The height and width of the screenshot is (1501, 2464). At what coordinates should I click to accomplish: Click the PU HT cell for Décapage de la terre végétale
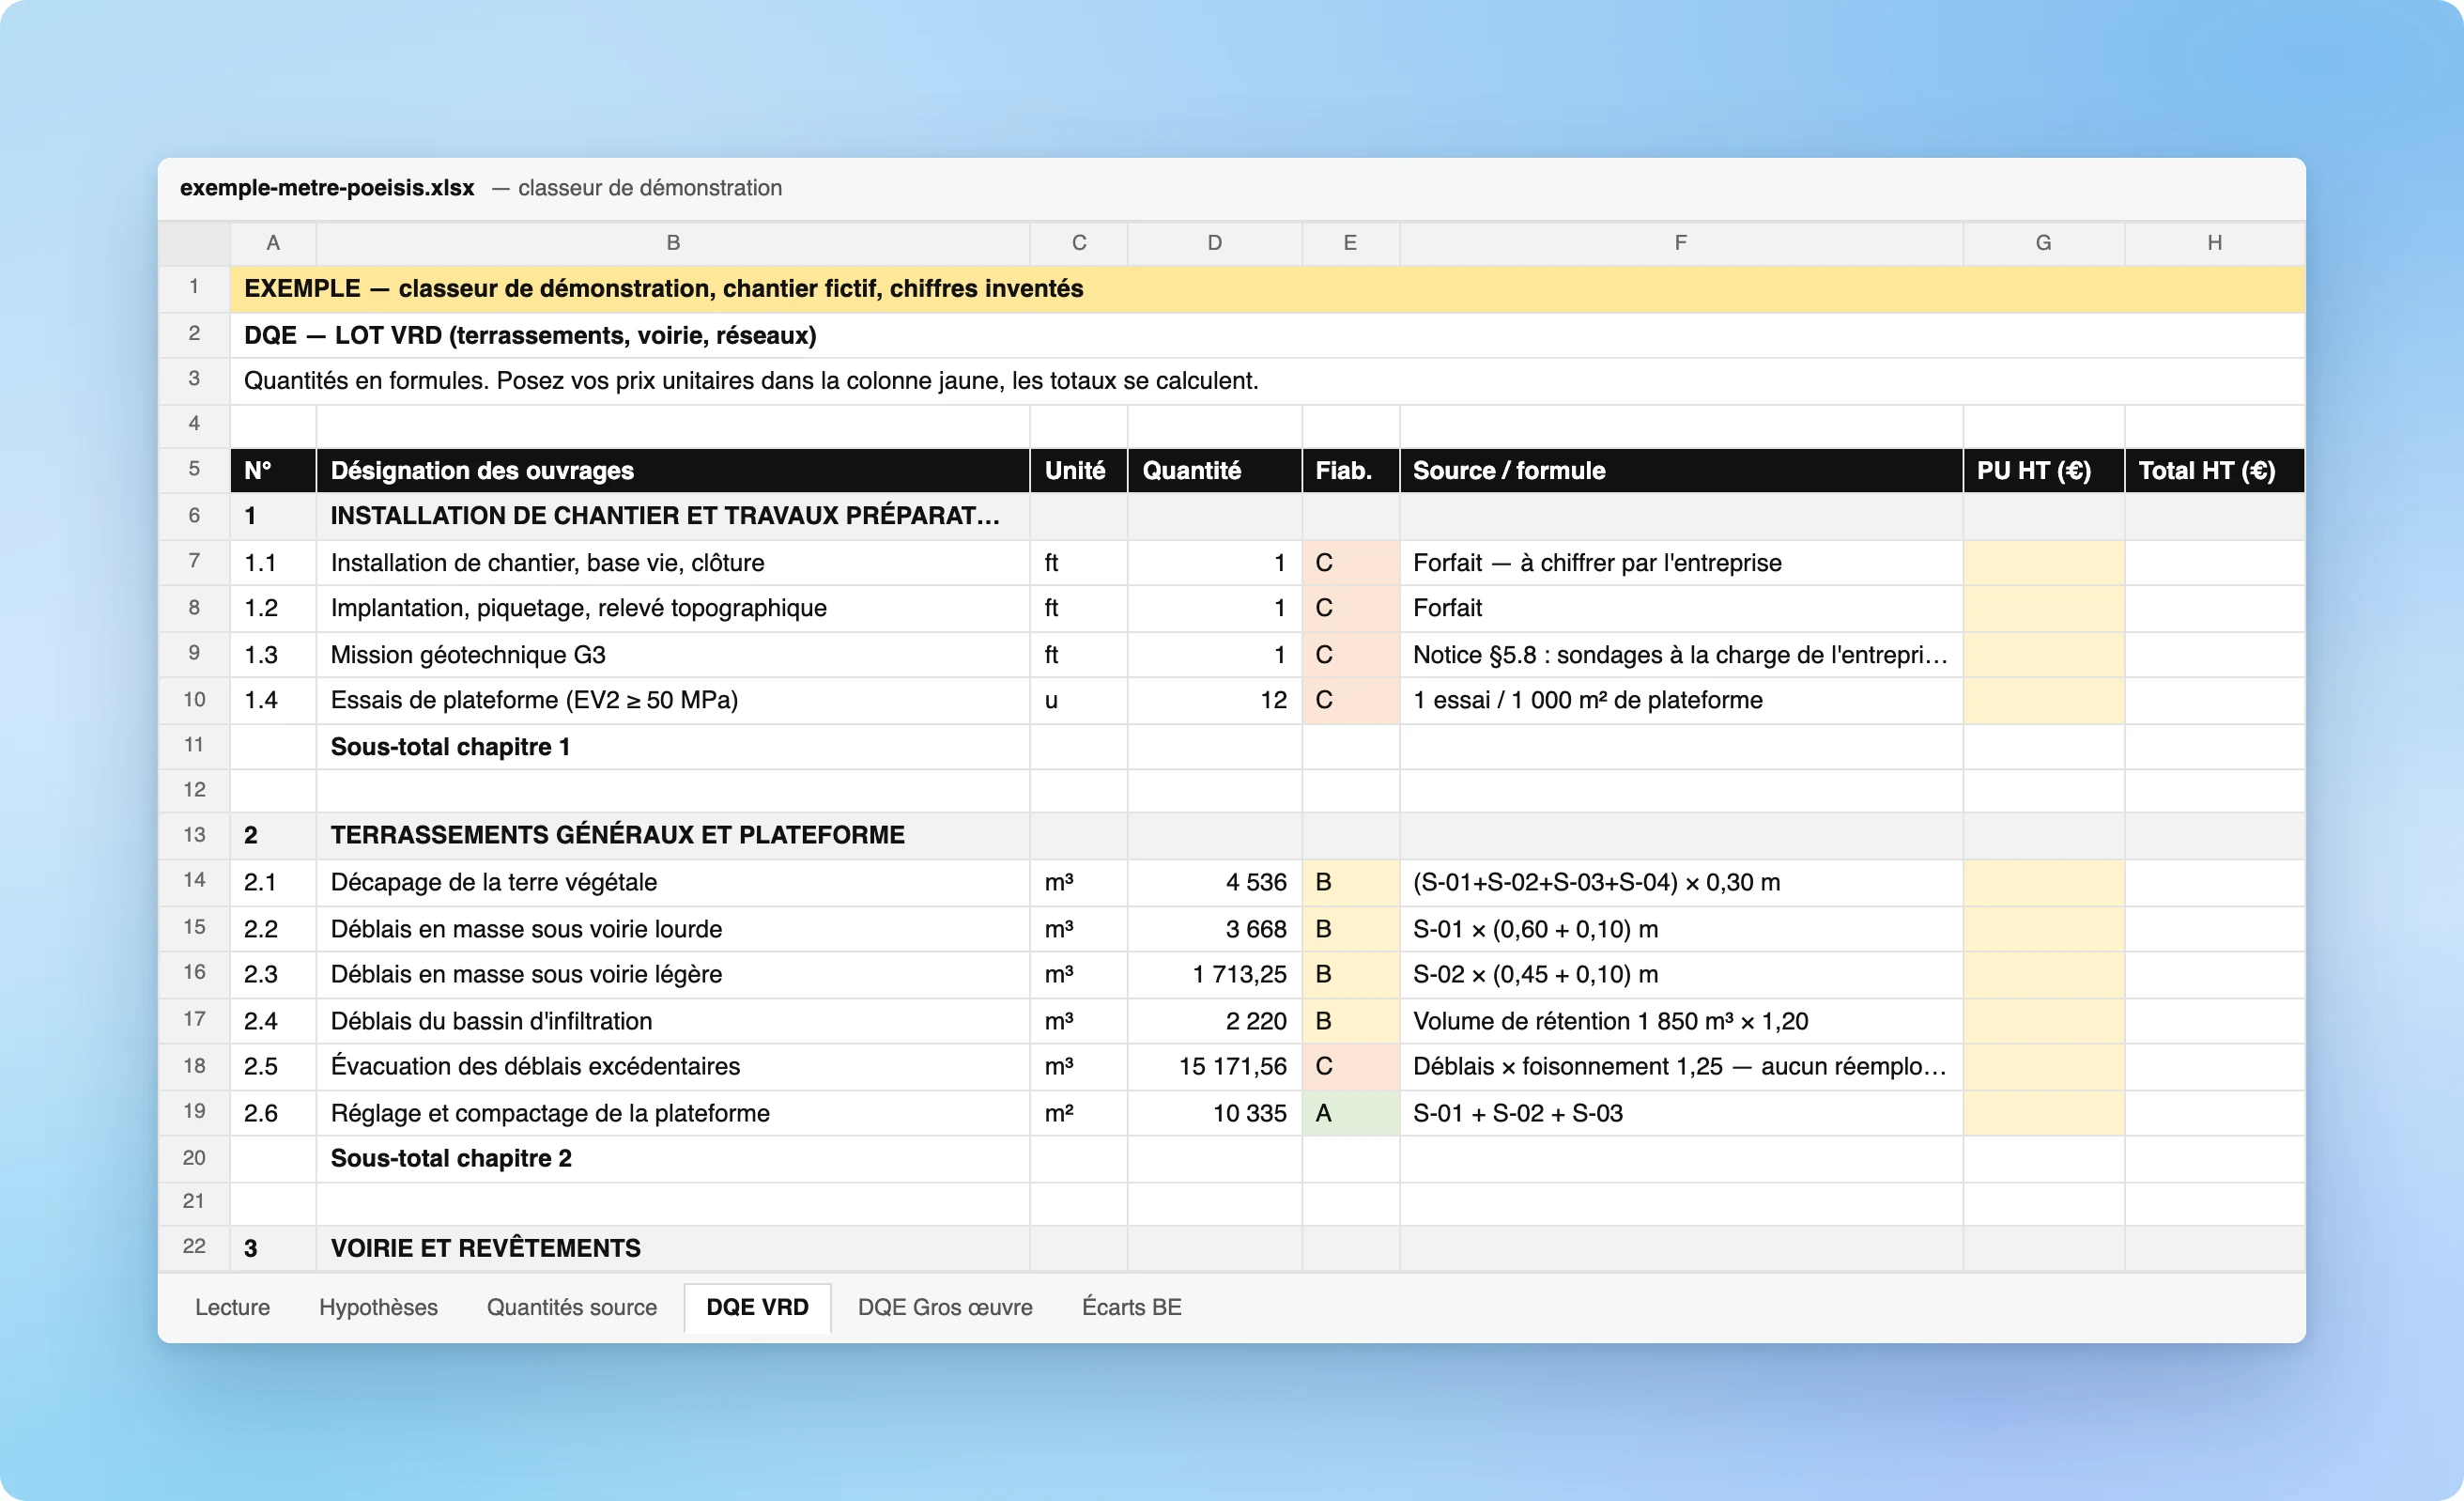click(x=2043, y=882)
